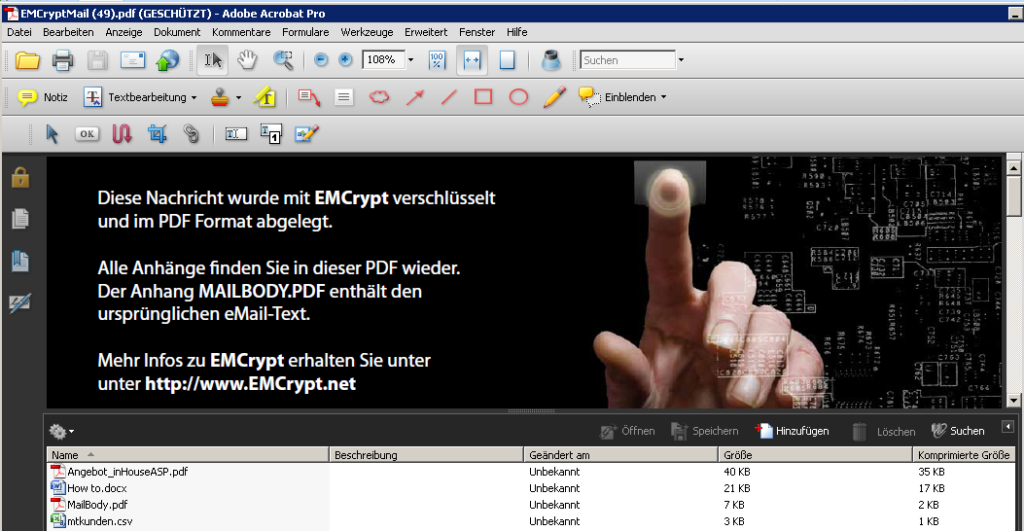This screenshot has height=531, width=1024.
Task: Click the 108% zoom value field
Action: pos(383,60)
